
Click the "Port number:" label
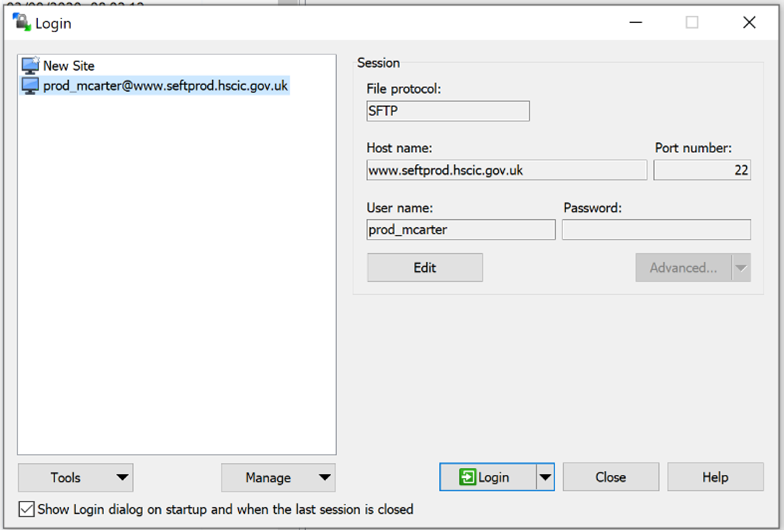point(693,148)
